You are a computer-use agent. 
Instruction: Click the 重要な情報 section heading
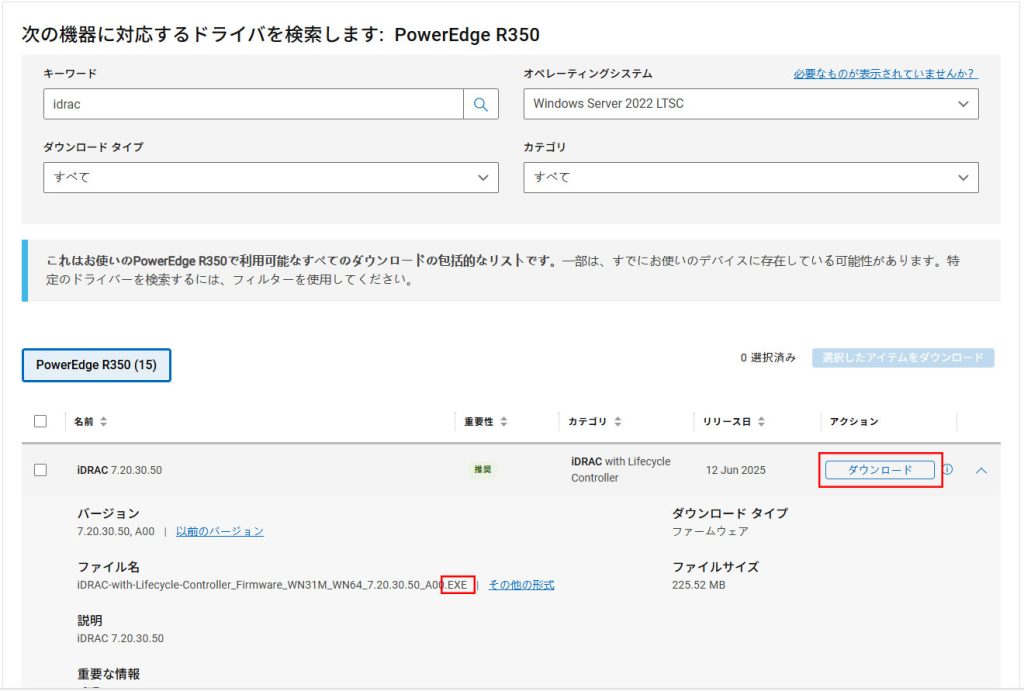tap(108, 674)
